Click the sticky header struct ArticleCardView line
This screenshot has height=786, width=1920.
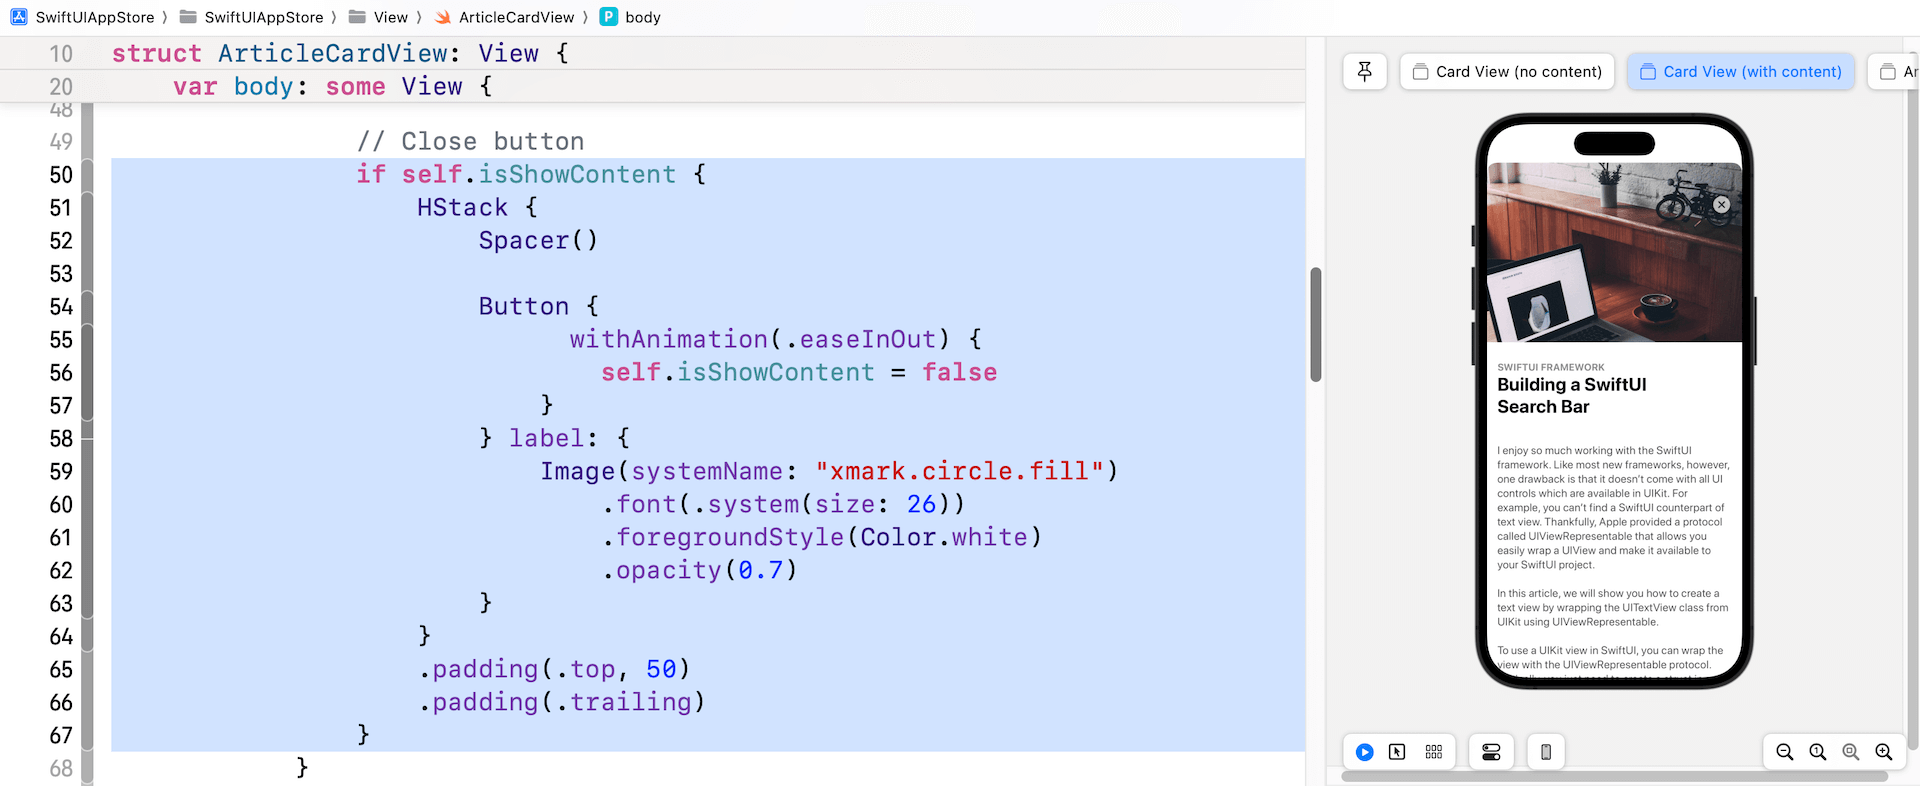point(652,53)
